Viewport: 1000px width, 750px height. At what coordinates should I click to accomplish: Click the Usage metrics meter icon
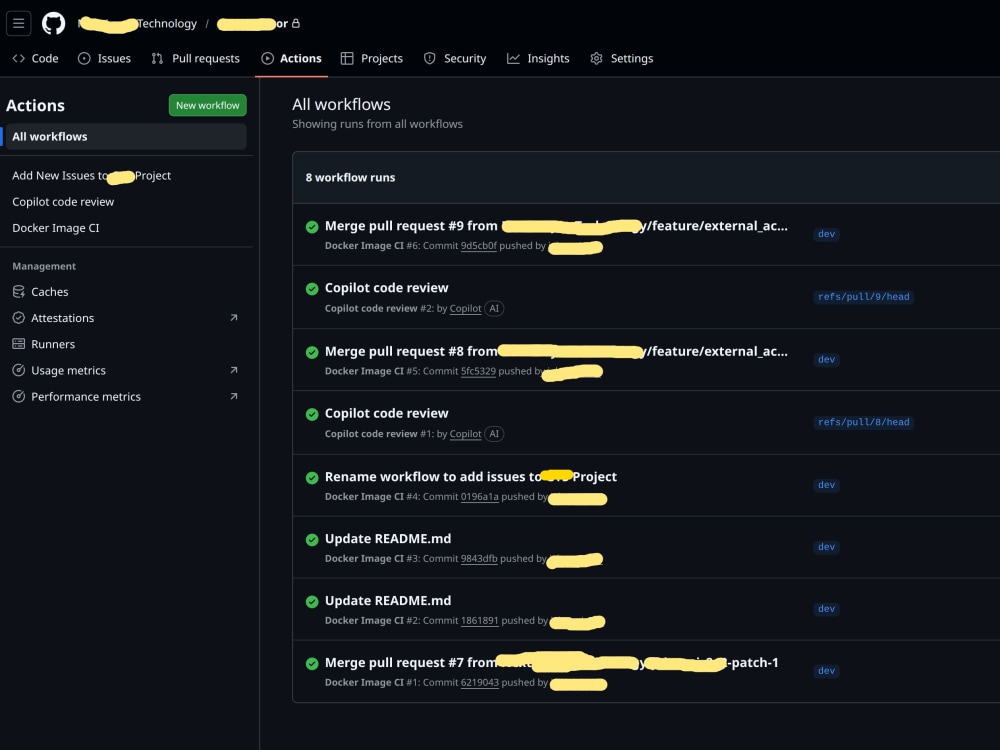pyautogui.click(x=18, y=371)
